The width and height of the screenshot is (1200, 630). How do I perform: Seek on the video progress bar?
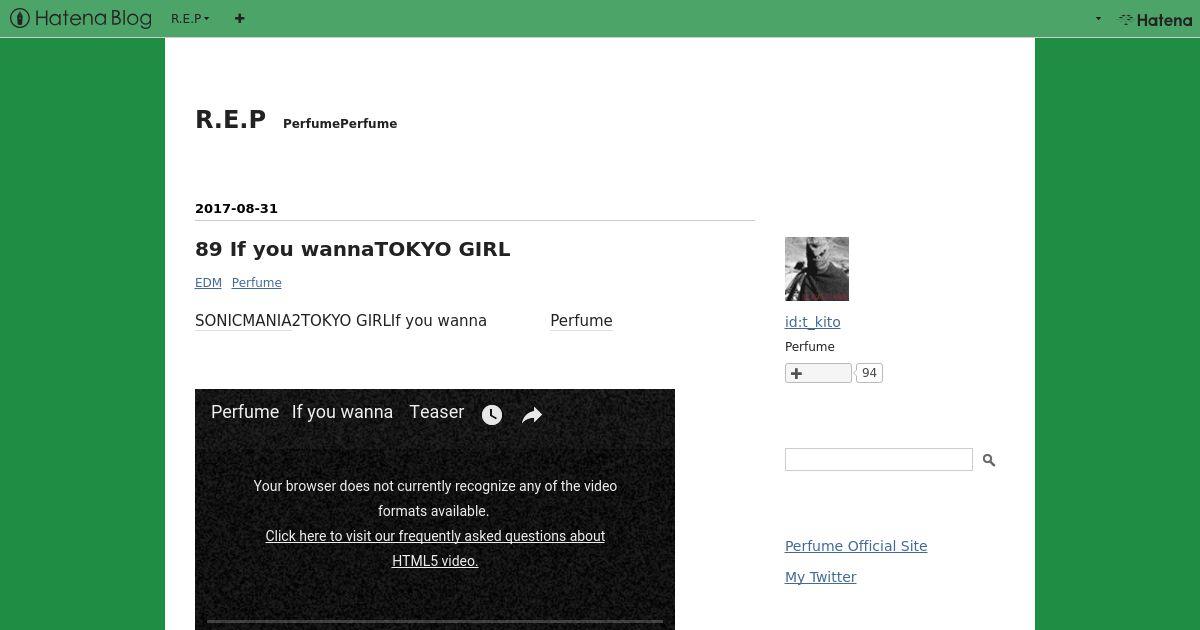tap(435, 621)
